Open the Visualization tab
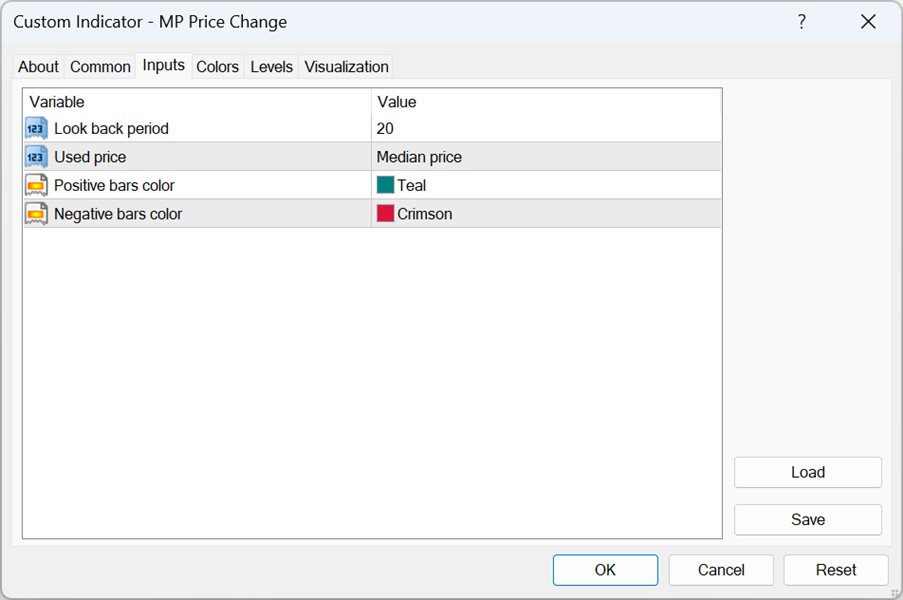Image resolution: width=903 pixels, height=600 pixels. tap(346, 67)
